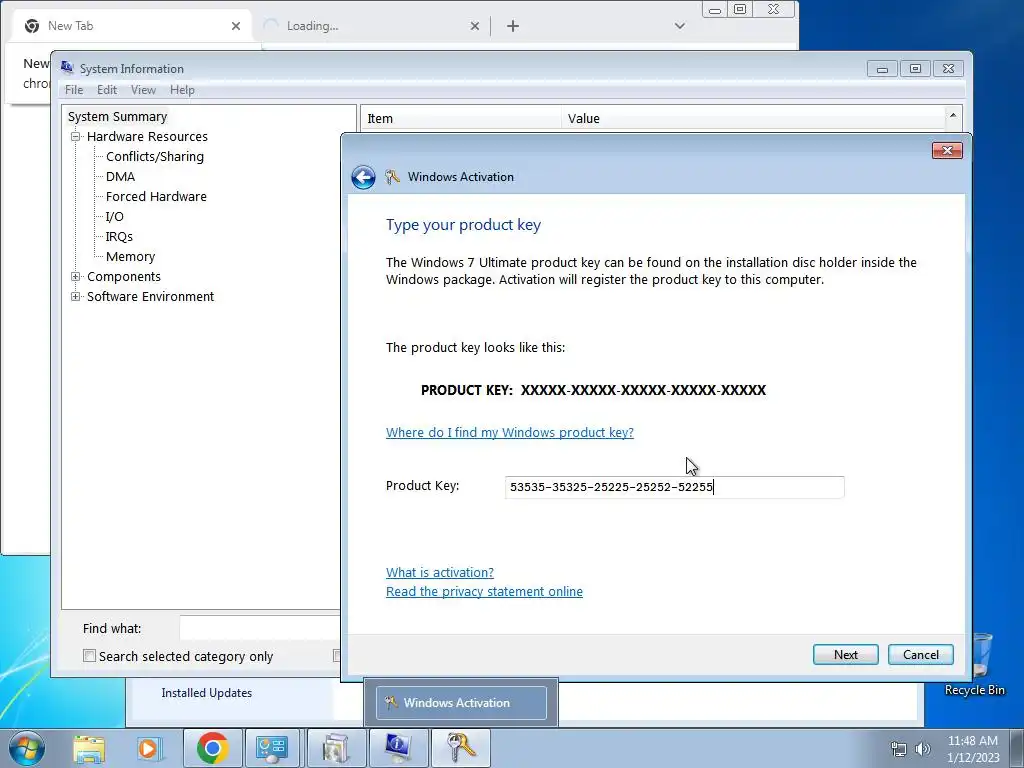Screen dimensions: 1024x768
Task: Click the Value column header
Action: [x=753, y=118]
